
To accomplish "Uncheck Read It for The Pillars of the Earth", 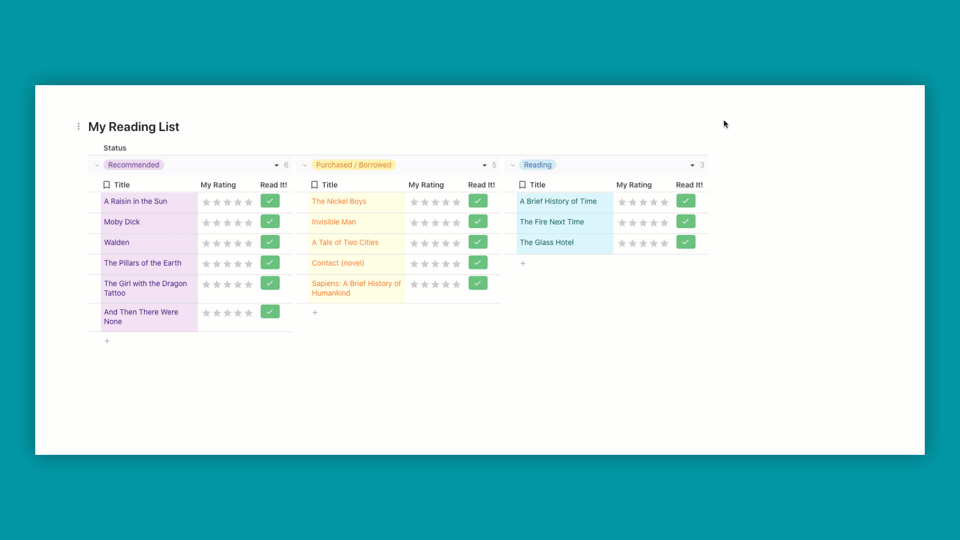I will (x=270, y=263).
